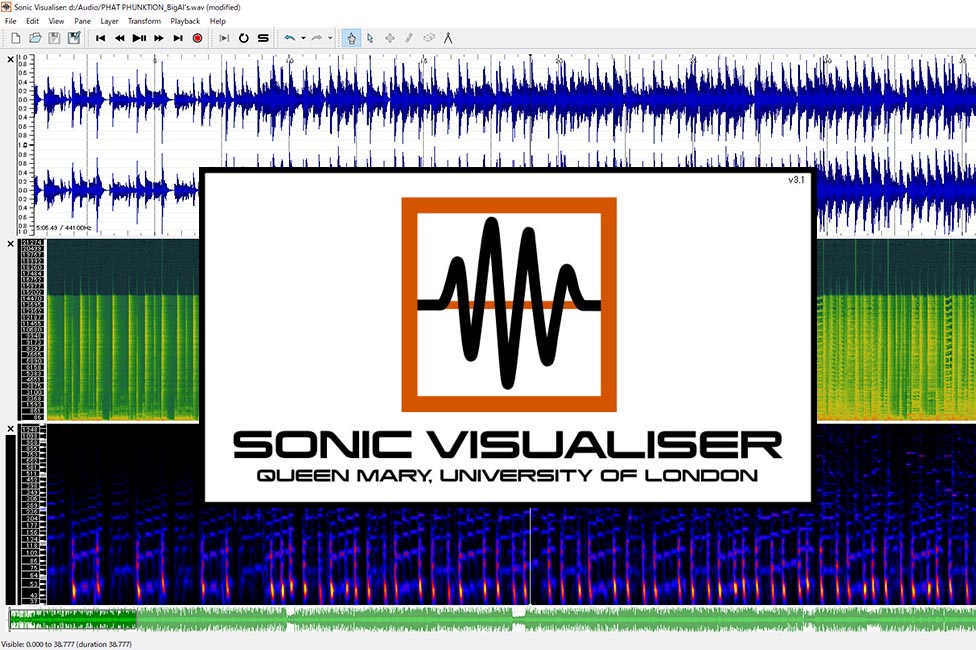976x650 pixels.
Task: Select the Measure compass tool
Action: pyautogui.click(x=447, y=38)
